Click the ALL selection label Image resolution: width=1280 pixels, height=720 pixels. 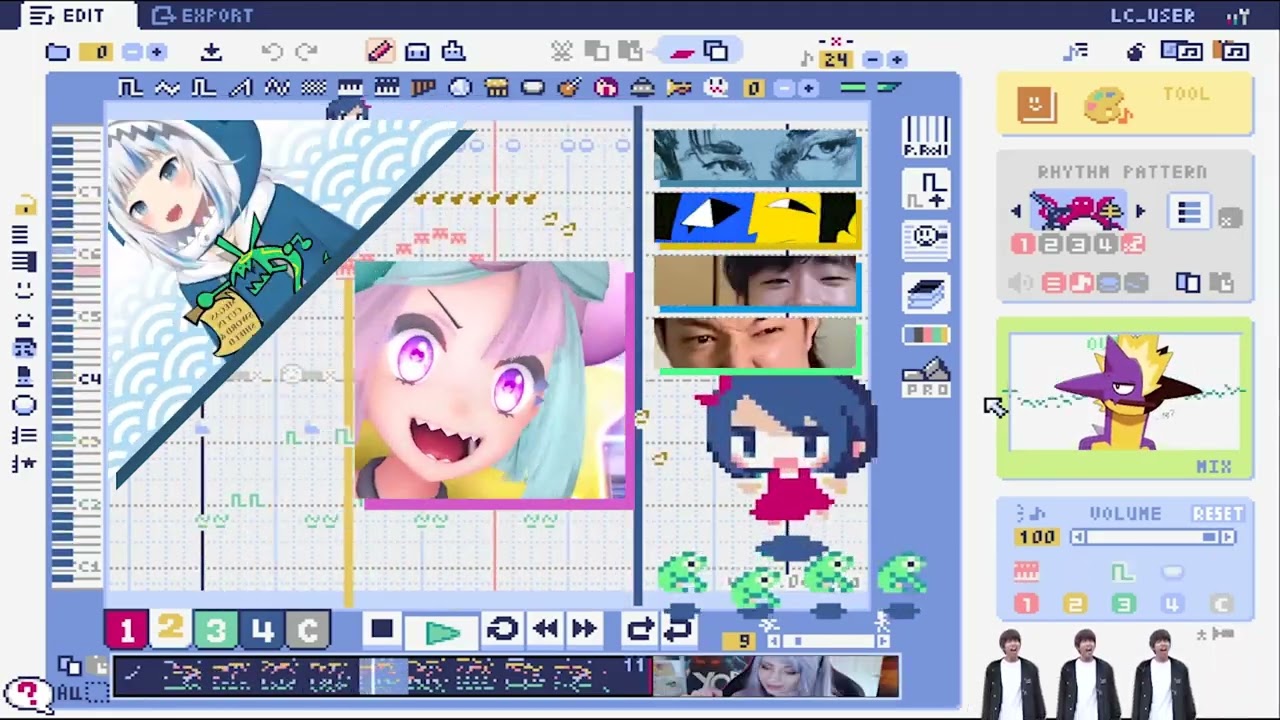68,692
